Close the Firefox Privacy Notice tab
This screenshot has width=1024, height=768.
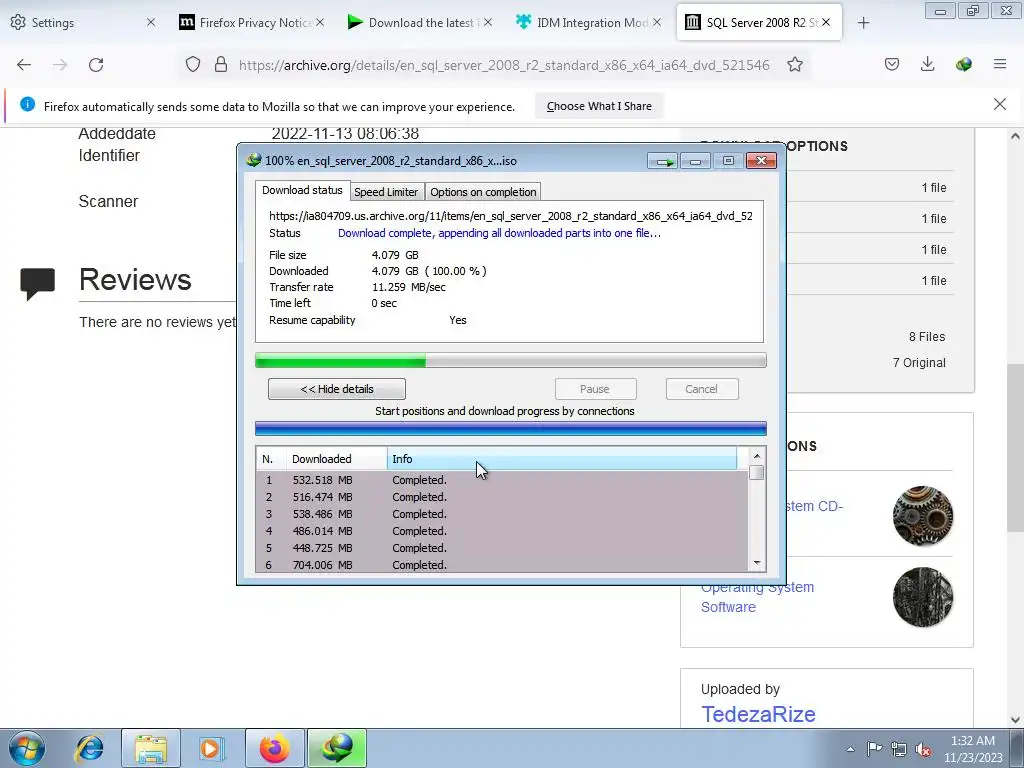point(320,22)
